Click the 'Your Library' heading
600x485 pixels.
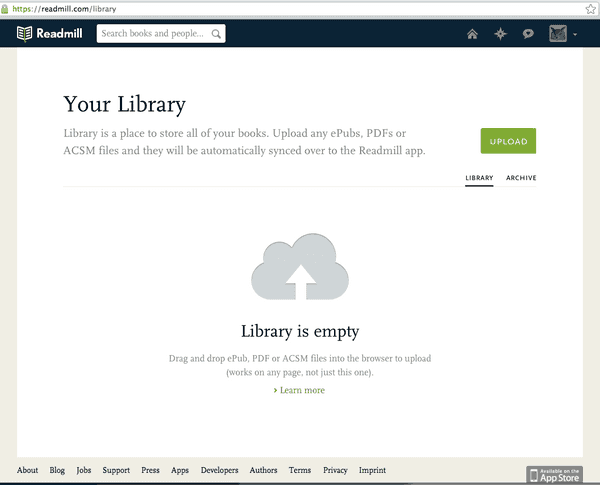click(x=125, y=104)
